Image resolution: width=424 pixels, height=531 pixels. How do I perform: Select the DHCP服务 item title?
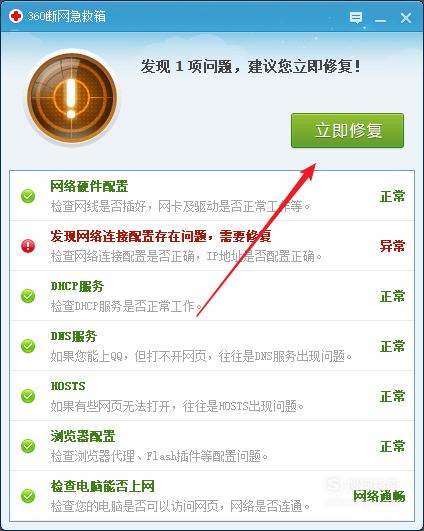(77, 286)
